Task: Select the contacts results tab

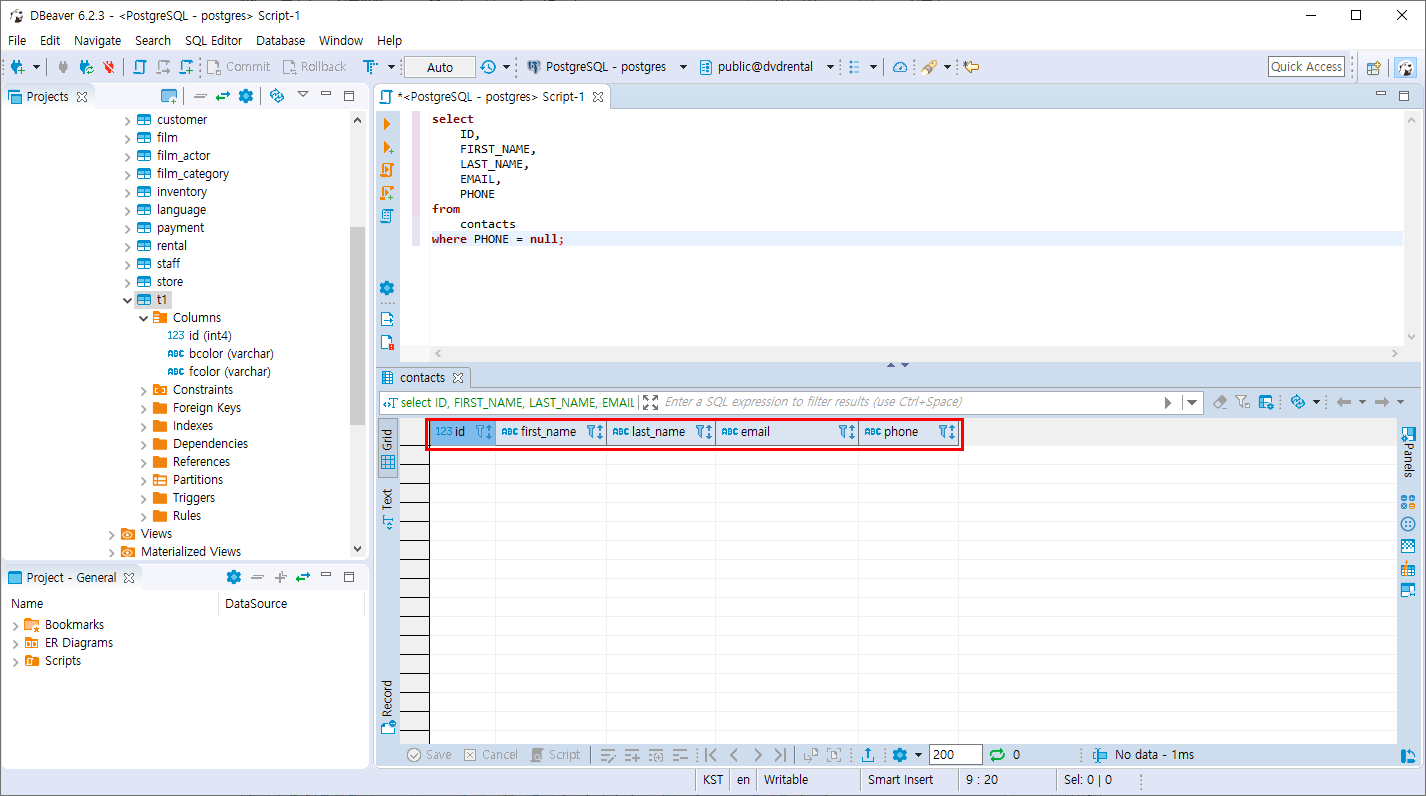Action: (x=422, y=377)
